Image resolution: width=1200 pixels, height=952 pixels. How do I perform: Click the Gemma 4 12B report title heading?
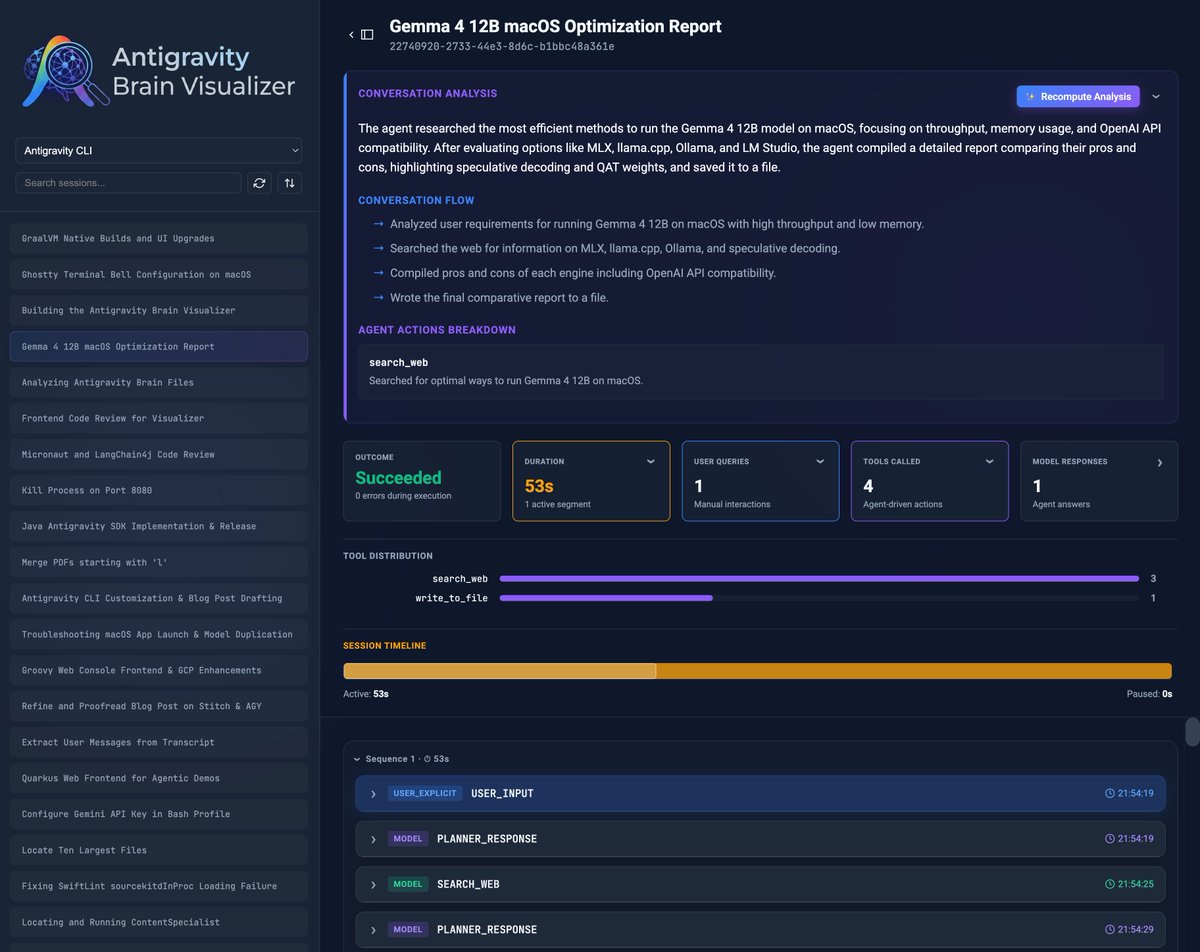click(x=555, y=26)
